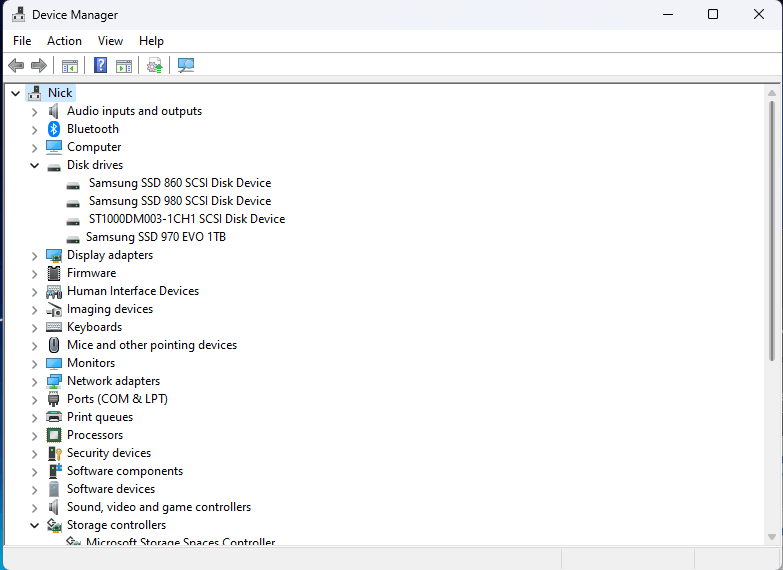Expand the Audio inputs and outputs category
The height and width of the screenshot is (570, 783).
click(x=34, y=112)
